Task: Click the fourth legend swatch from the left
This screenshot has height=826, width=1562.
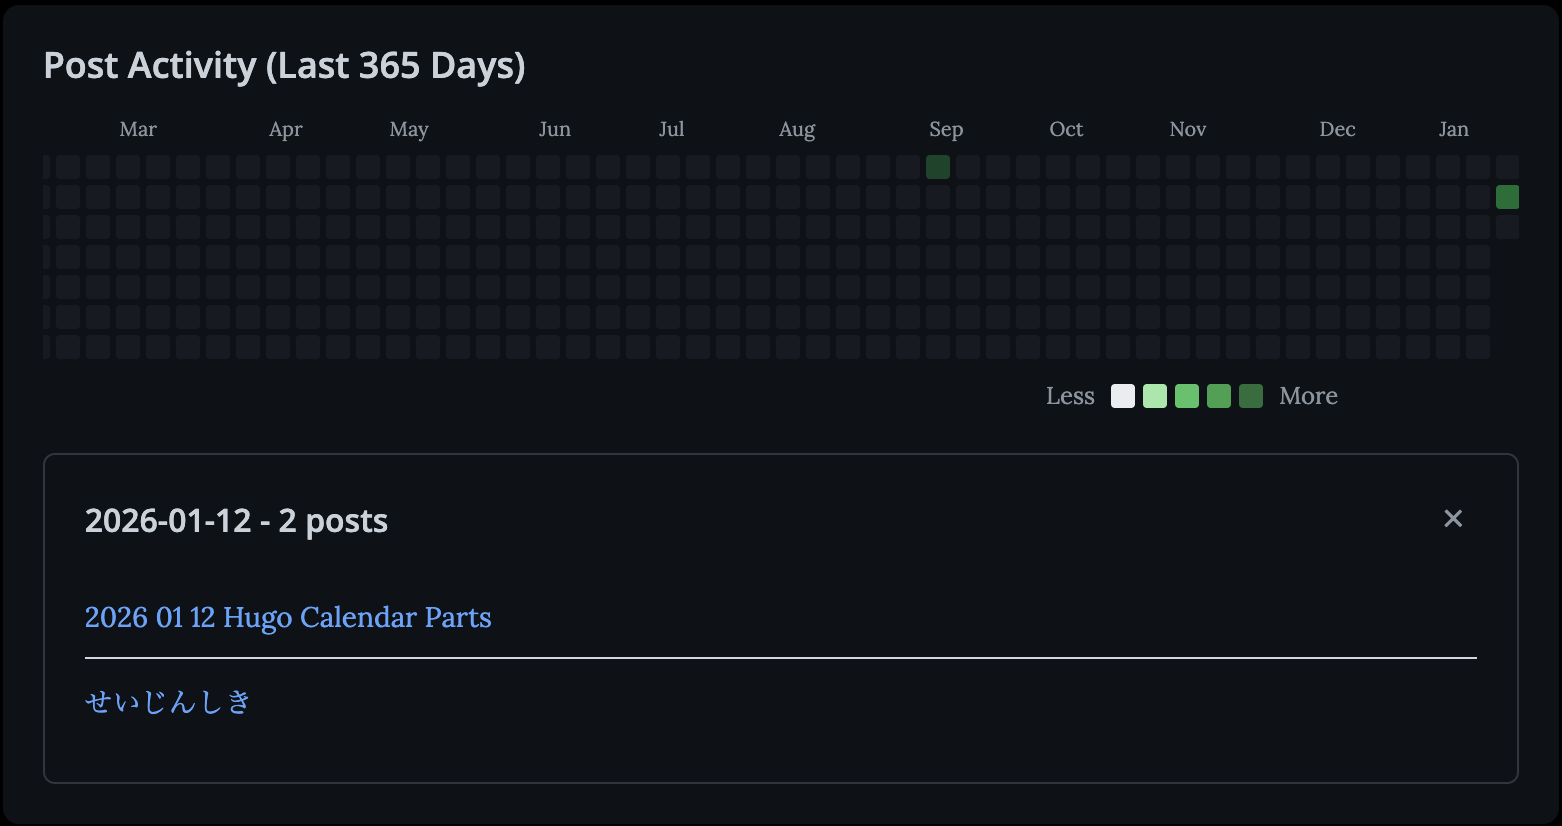Action: point(1219,396)
